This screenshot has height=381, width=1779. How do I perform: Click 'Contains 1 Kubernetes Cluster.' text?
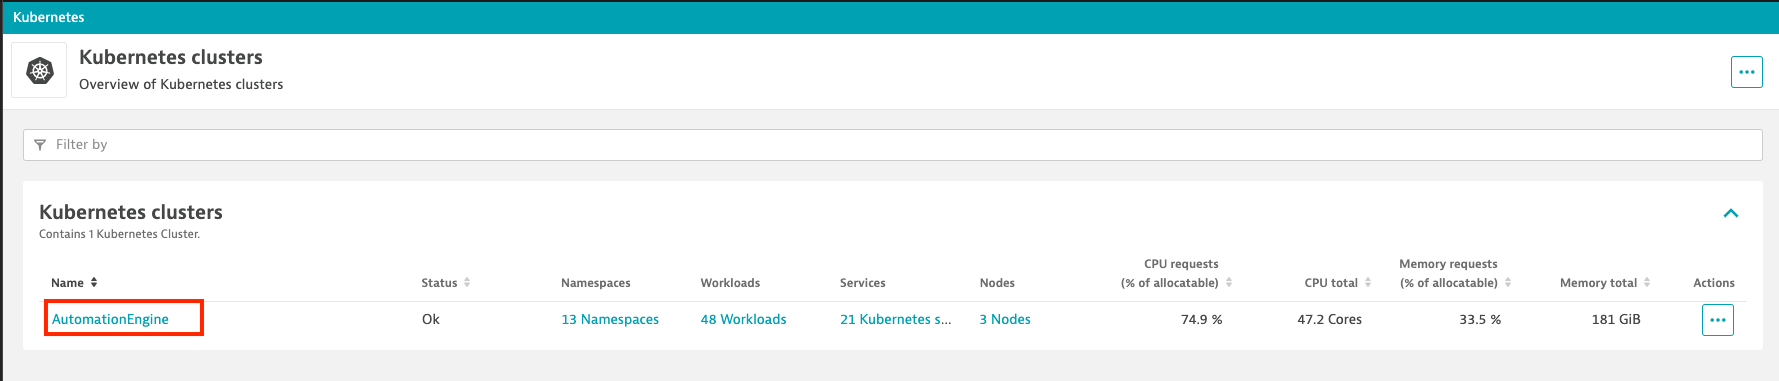(x=119, y=234)
